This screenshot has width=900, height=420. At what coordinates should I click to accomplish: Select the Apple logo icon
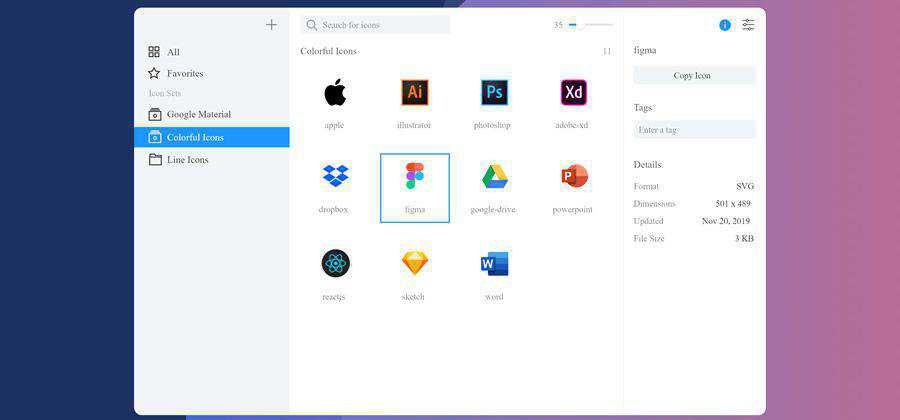(334, 93)
